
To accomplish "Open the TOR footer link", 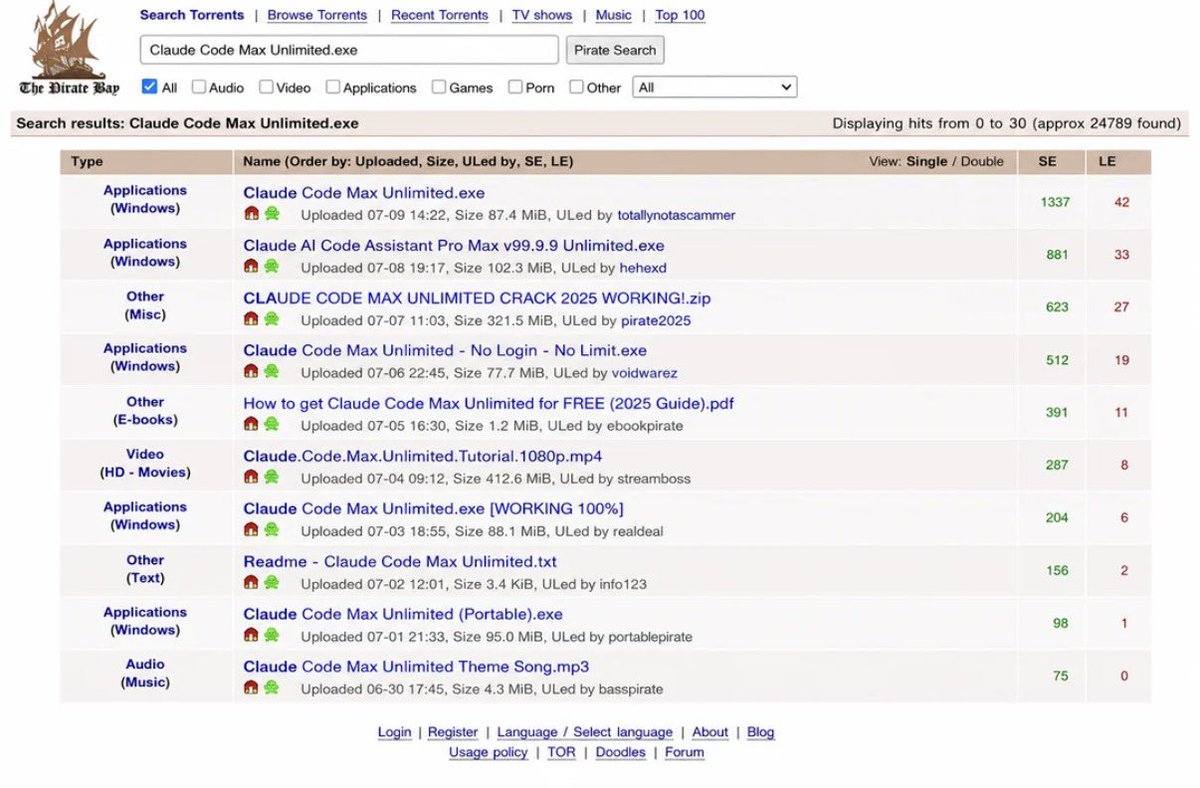I will [x=561, y=752].
